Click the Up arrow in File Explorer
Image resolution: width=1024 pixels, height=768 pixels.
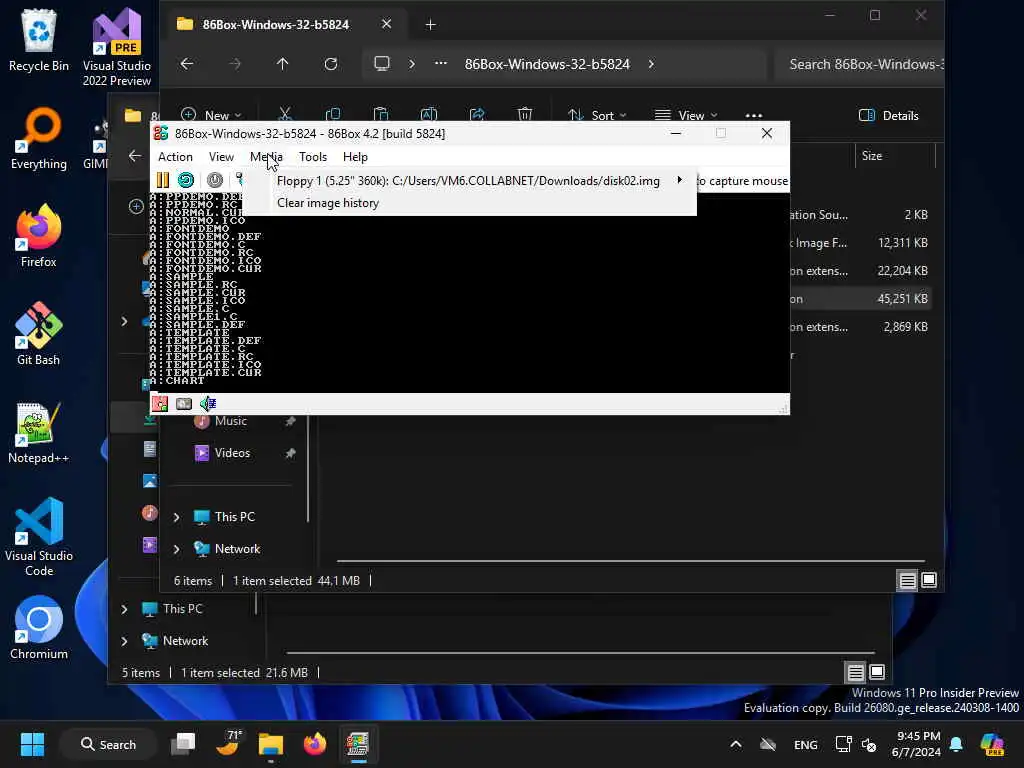point(282,64)
